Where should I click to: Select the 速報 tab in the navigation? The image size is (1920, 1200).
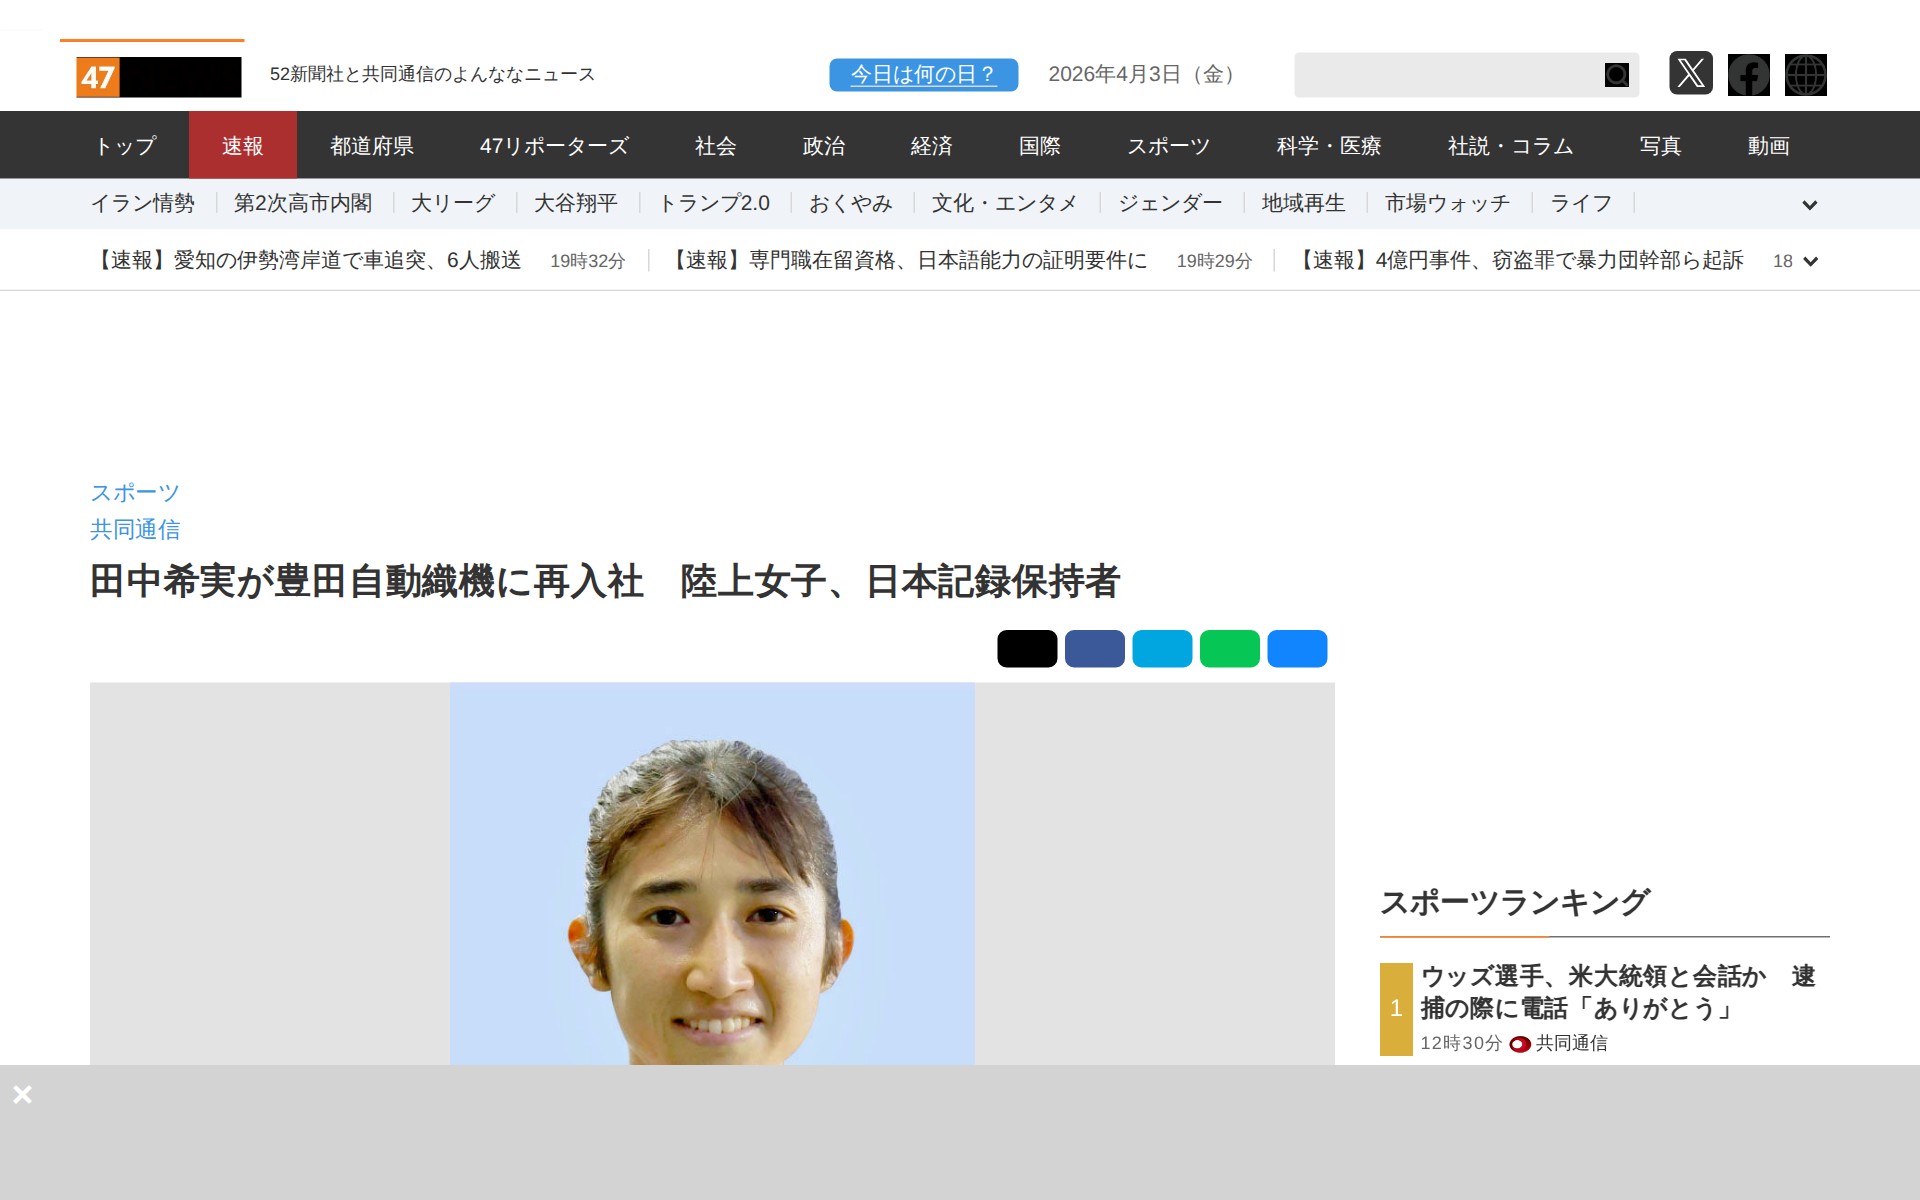coord(242,146)
